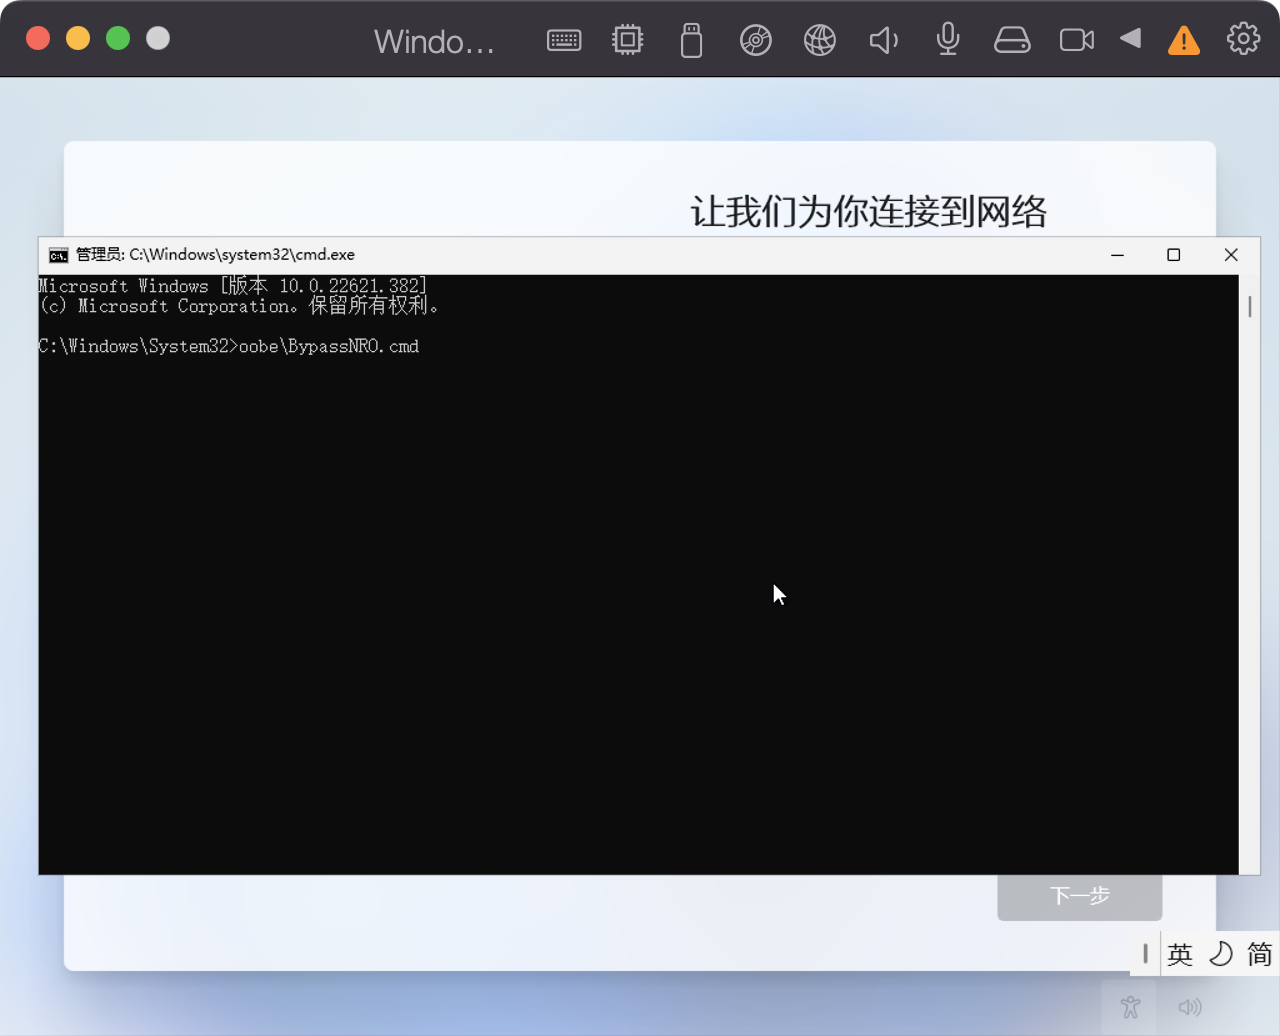1280x1036 pixels.
Task: Click the network globe icon
Action: (x=819, y=40)
